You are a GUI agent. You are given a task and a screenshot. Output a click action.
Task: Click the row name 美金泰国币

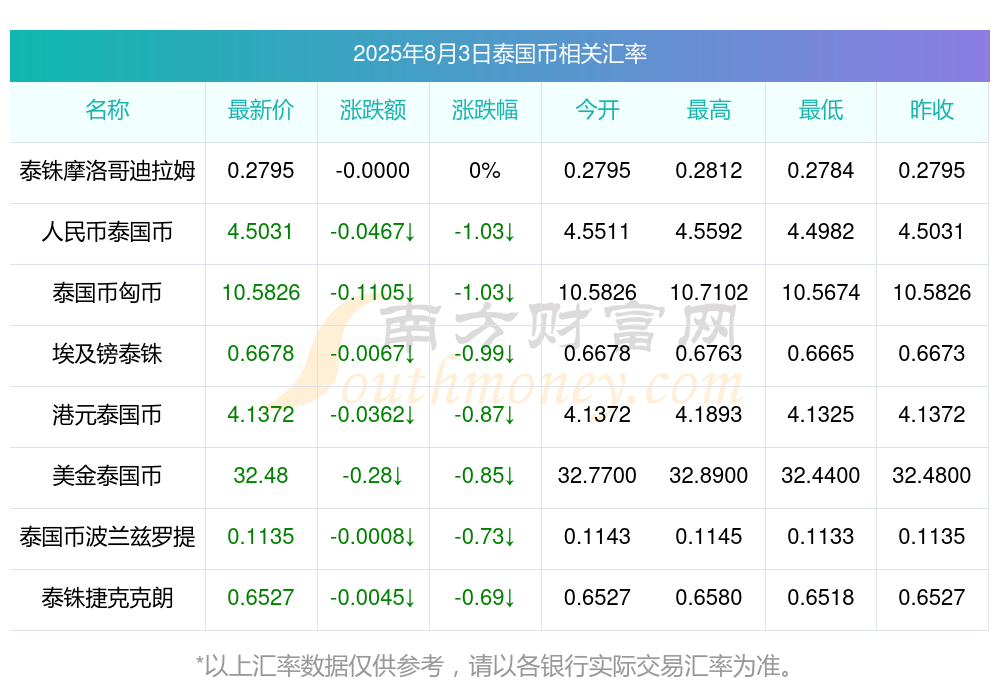click(x=107, y=476)
